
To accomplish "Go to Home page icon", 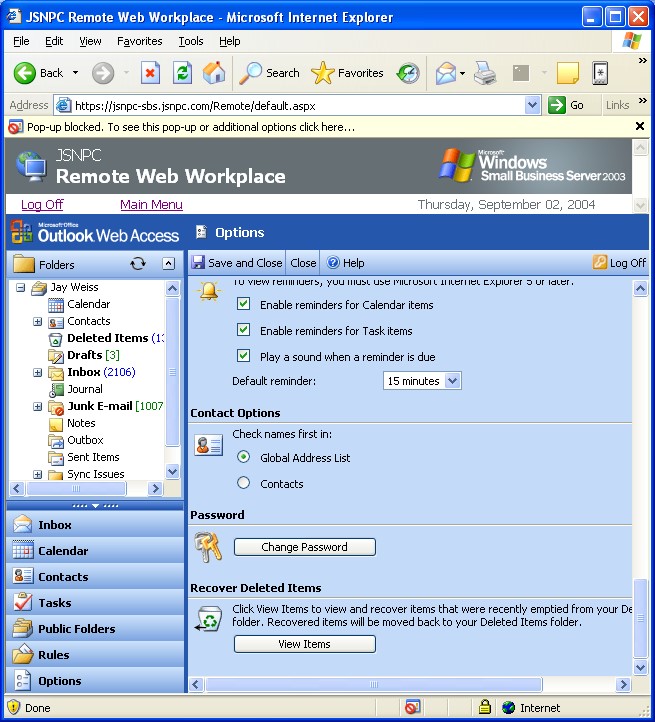I will (x=214, y=73).
